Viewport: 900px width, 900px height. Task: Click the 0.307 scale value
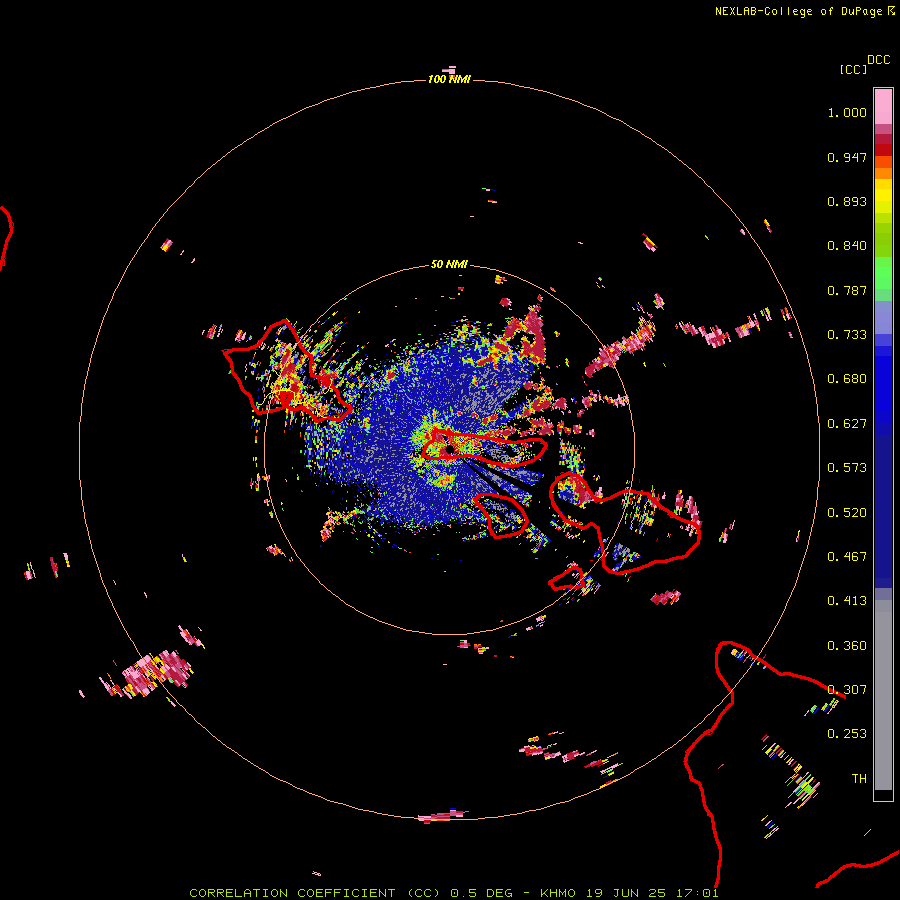pyautogui.click(x=847, y=690)
